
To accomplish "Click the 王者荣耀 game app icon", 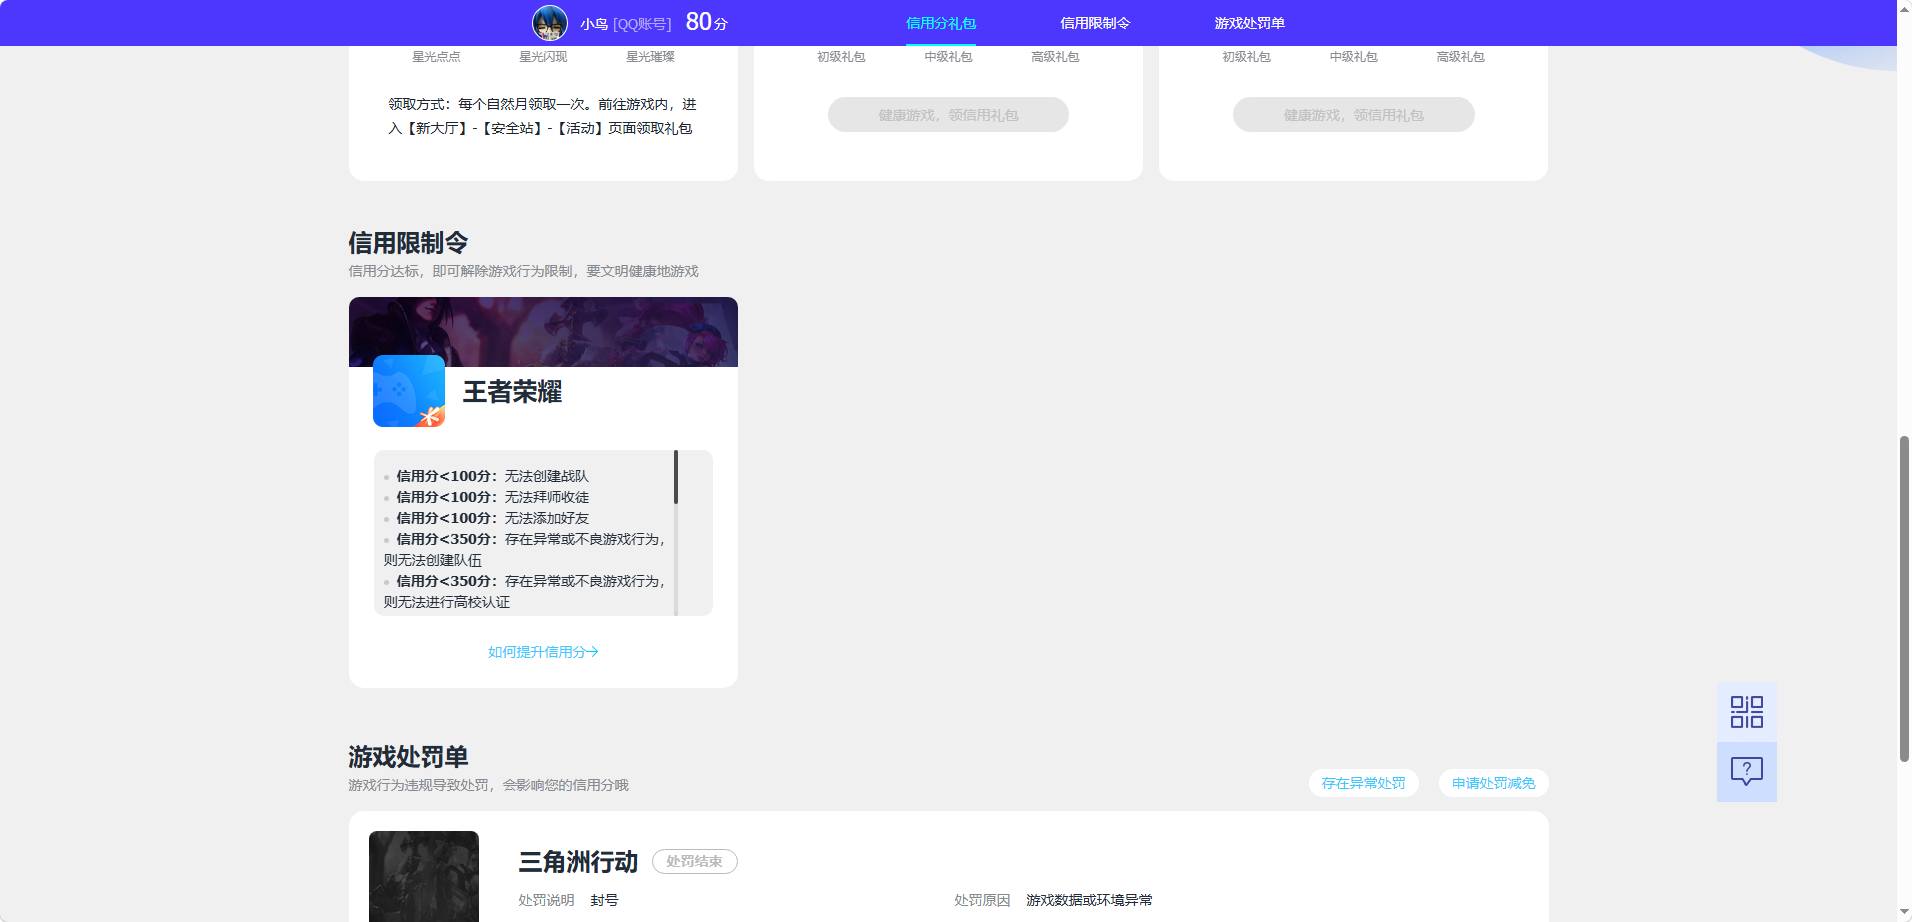I will [408, 391].
